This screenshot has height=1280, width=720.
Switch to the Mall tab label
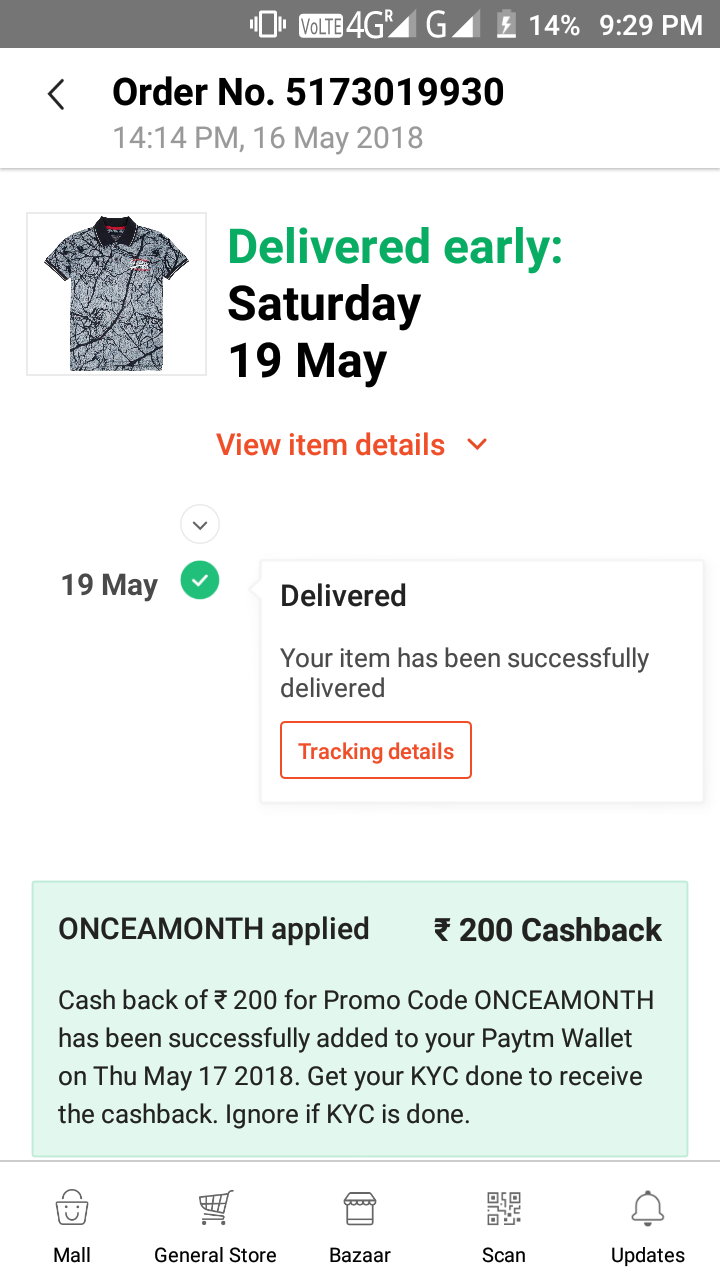pyautogui.click(x=72, y=1255)
